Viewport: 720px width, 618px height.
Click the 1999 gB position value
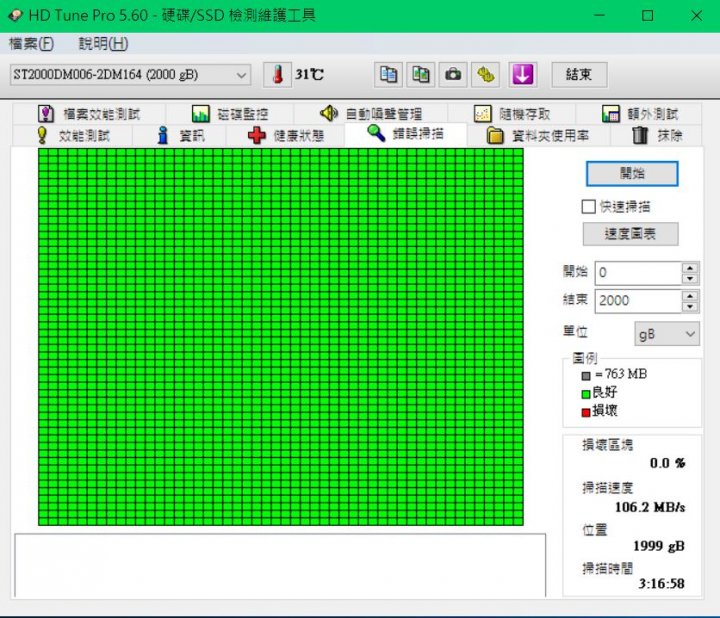[659, 546]
